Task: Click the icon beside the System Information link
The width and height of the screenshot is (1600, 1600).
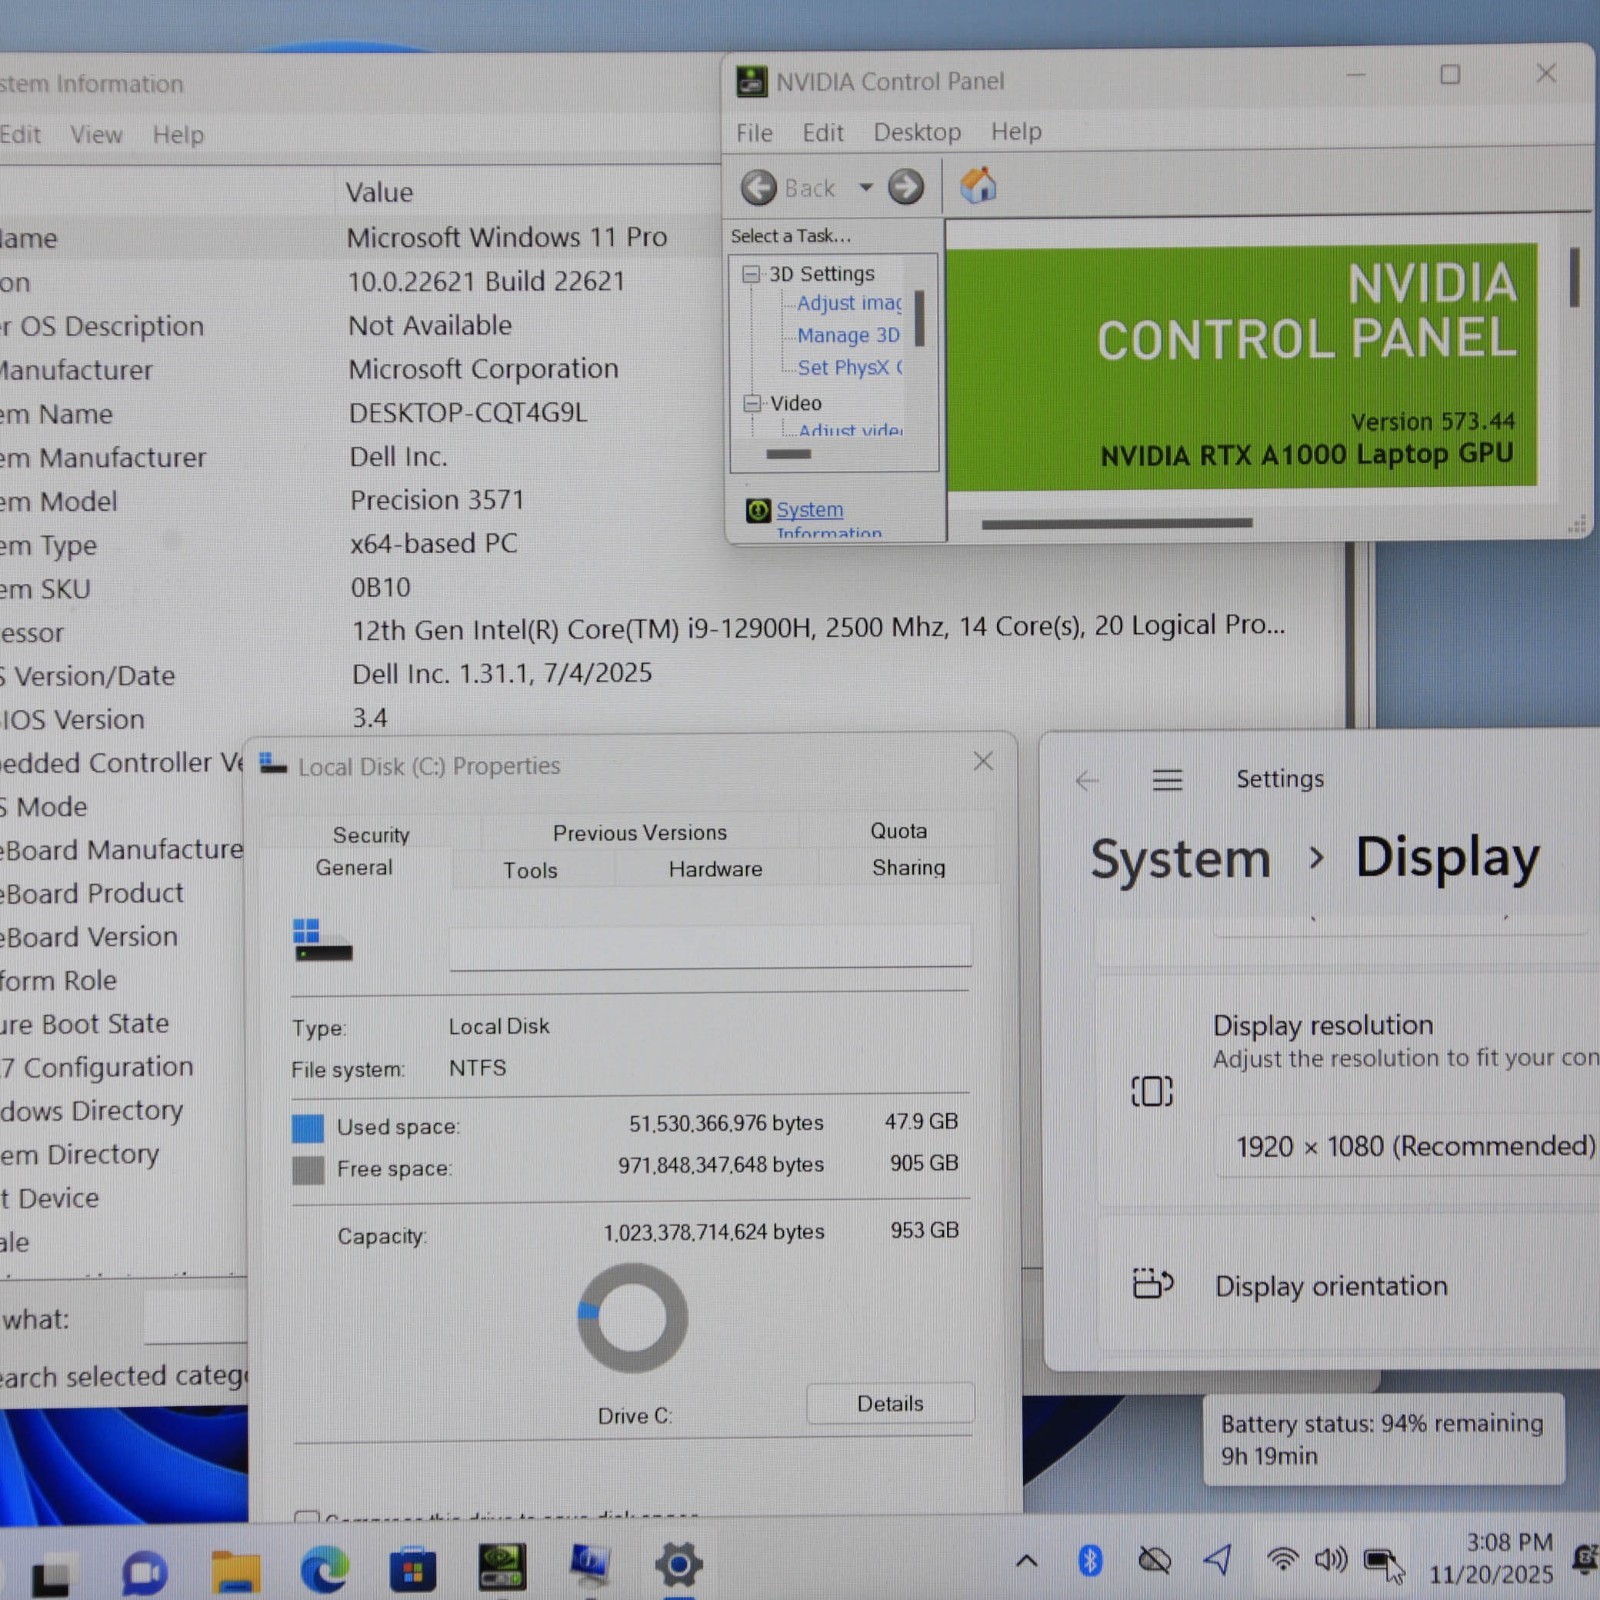Action: (x=758, y=510)
